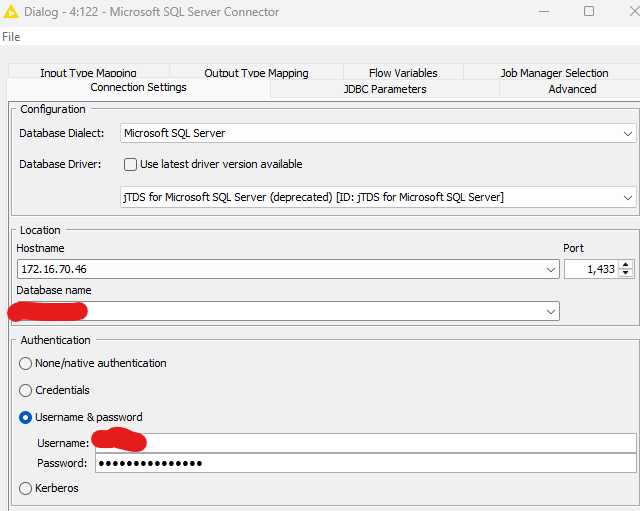Viewport: 640px width, 511px height.
Task: Increase the Port number with up arrow
Action: (625, 265)
